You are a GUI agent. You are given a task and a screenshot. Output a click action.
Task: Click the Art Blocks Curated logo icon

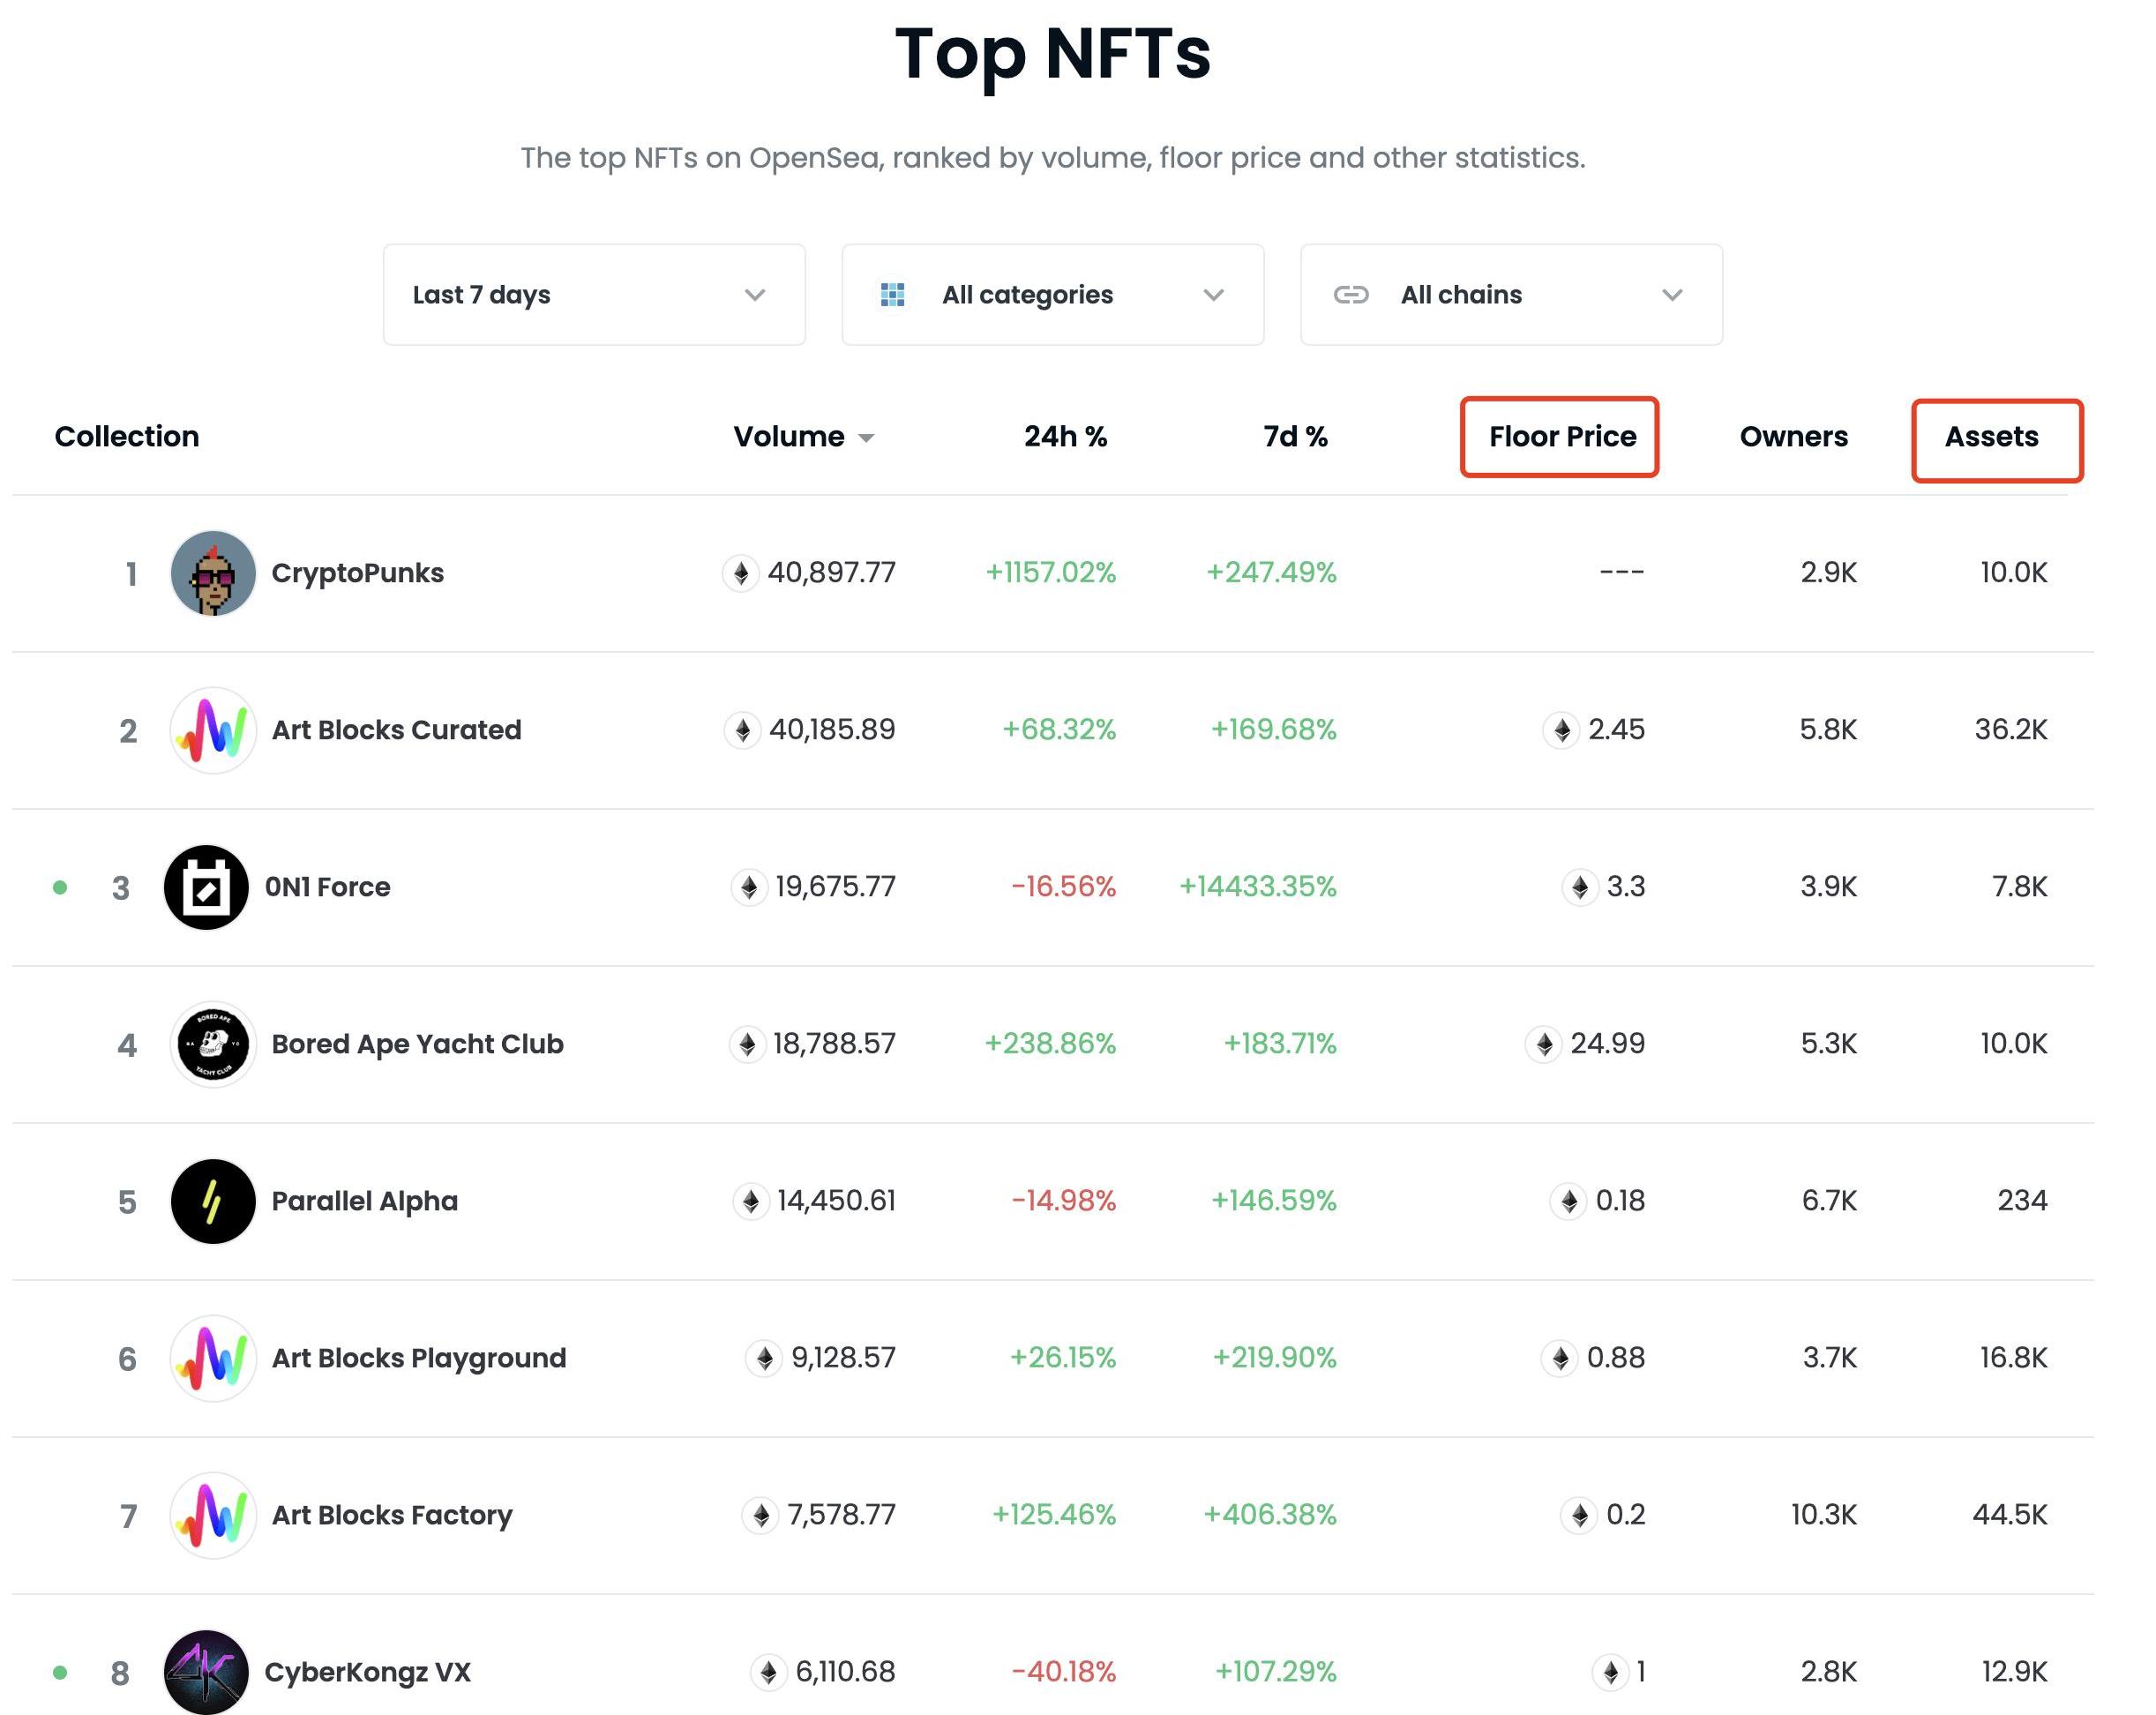(x=213, y=730)
